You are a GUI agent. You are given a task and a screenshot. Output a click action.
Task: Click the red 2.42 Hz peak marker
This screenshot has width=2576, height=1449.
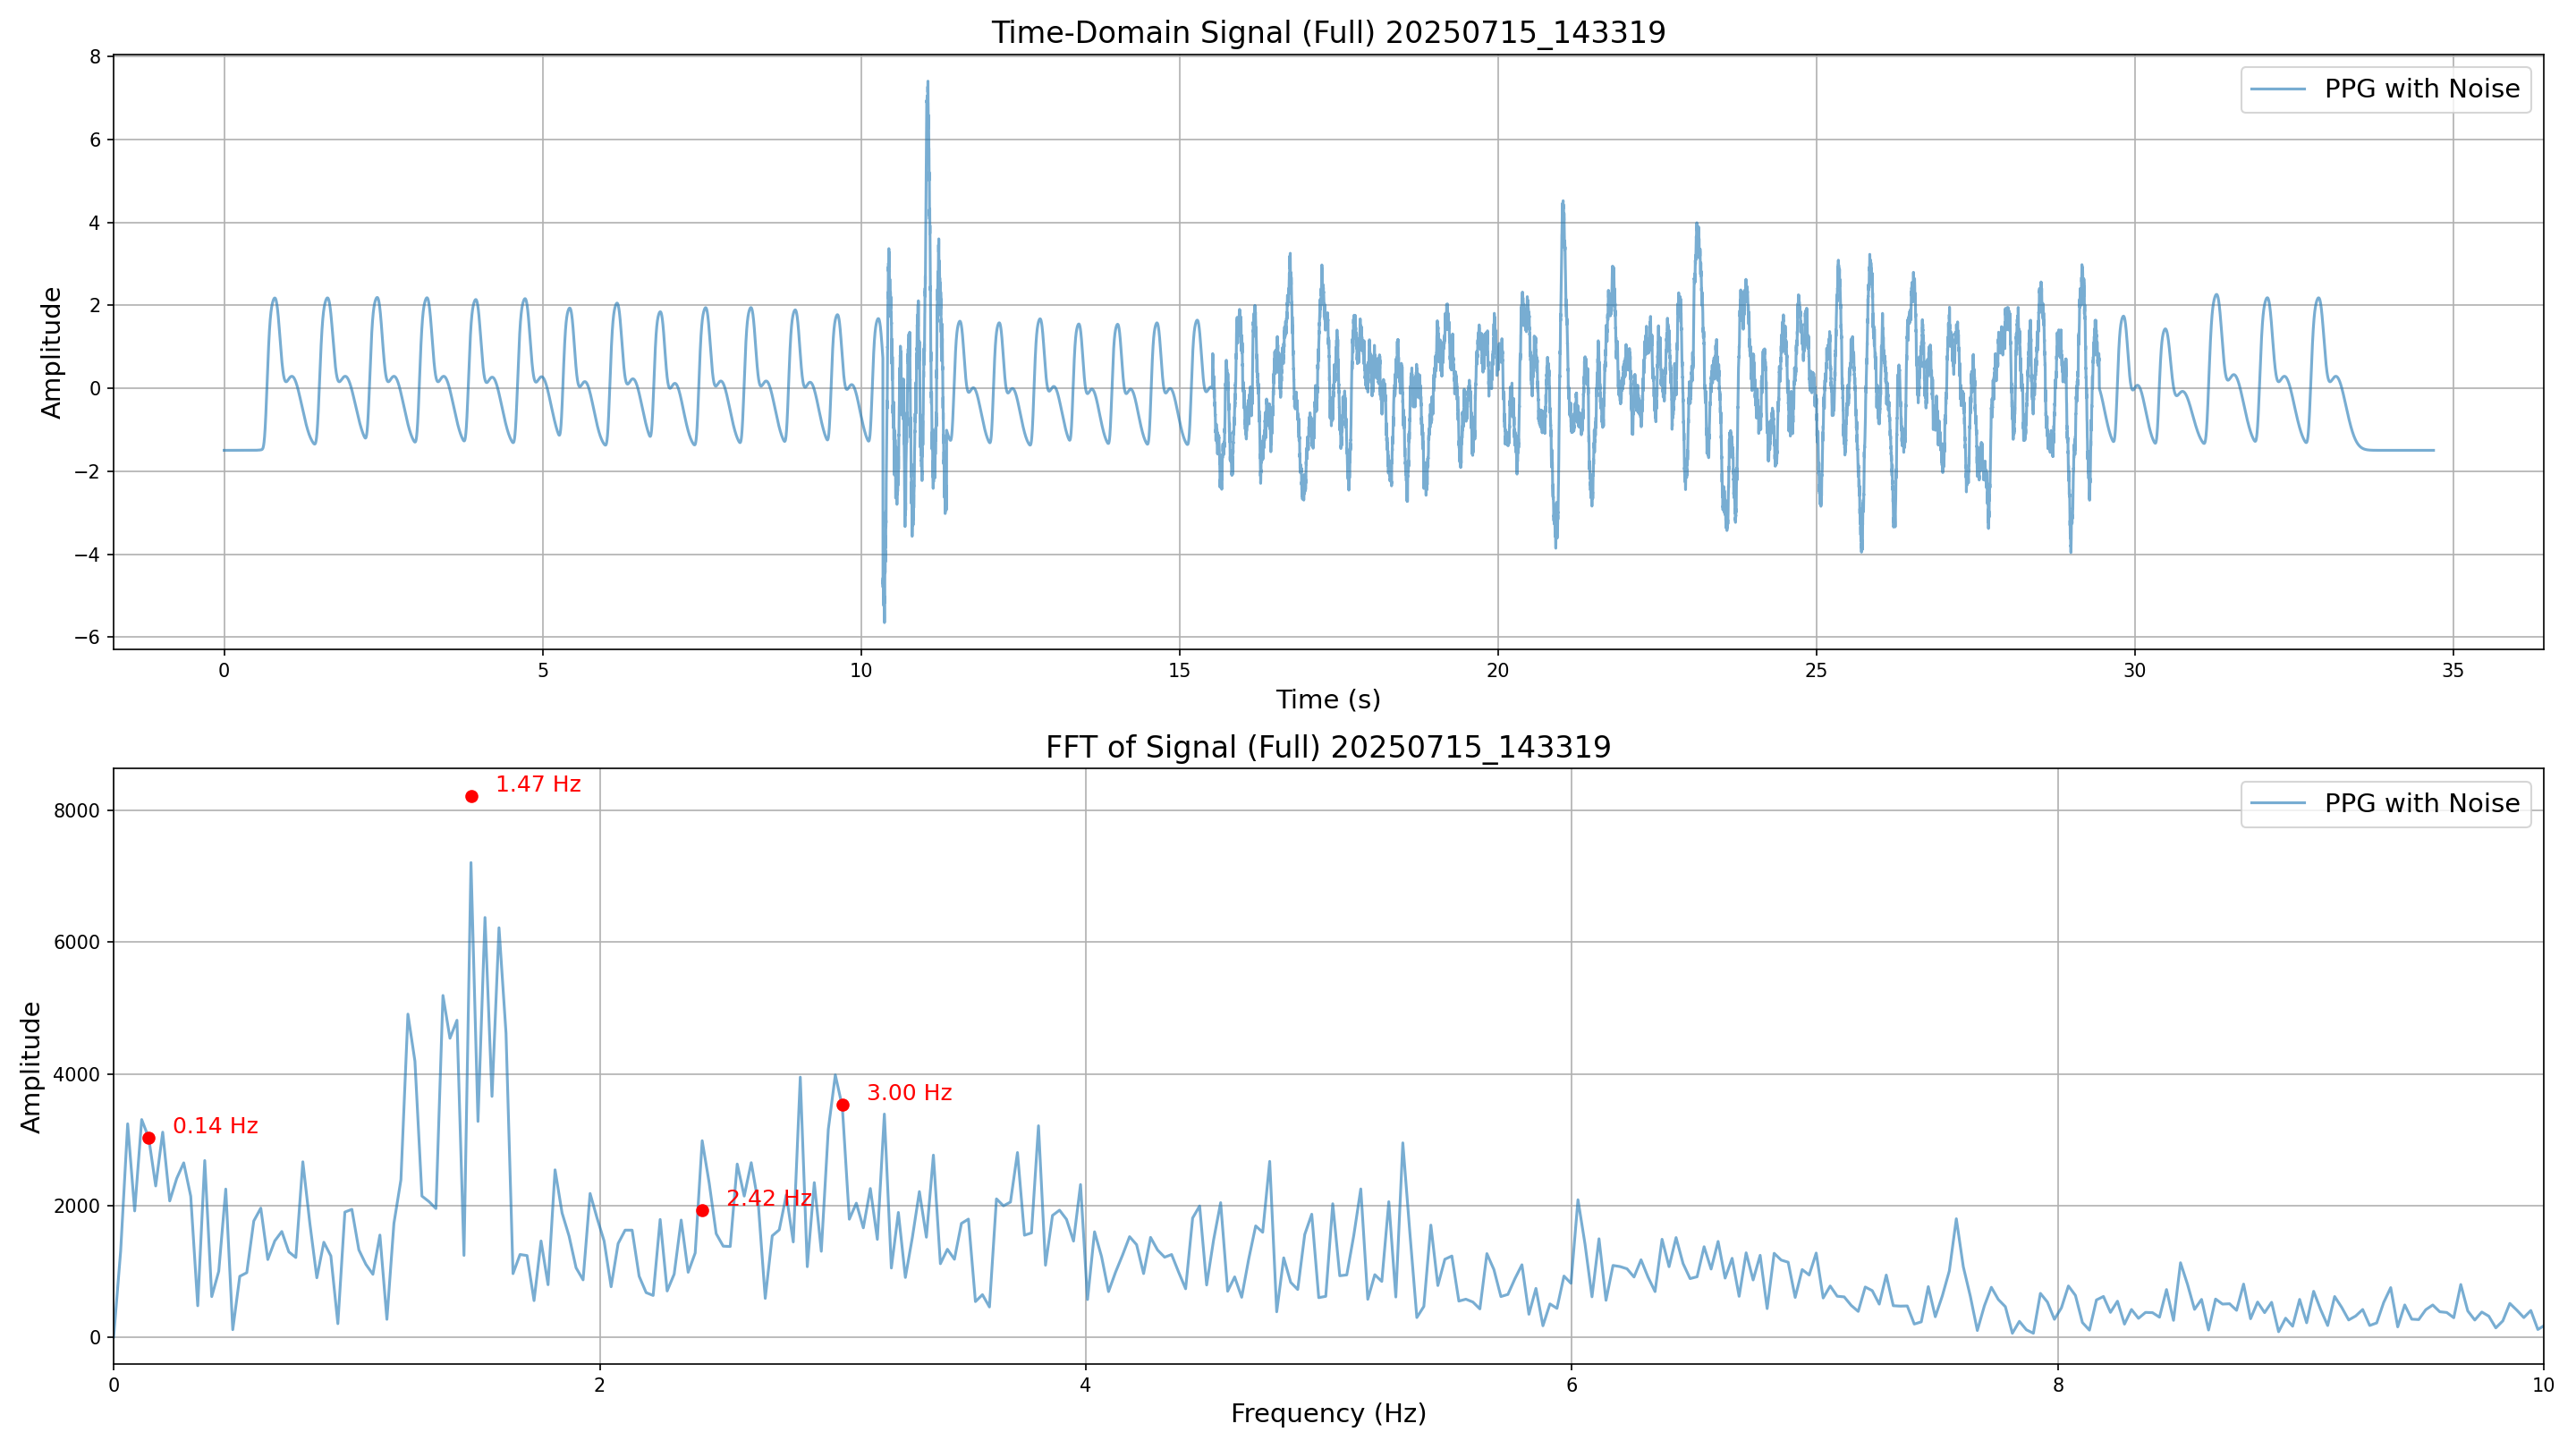(702, 1210)
